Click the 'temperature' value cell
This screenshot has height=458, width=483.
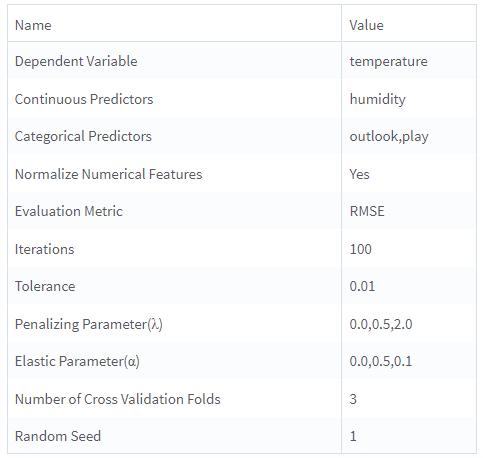point(388,61)
